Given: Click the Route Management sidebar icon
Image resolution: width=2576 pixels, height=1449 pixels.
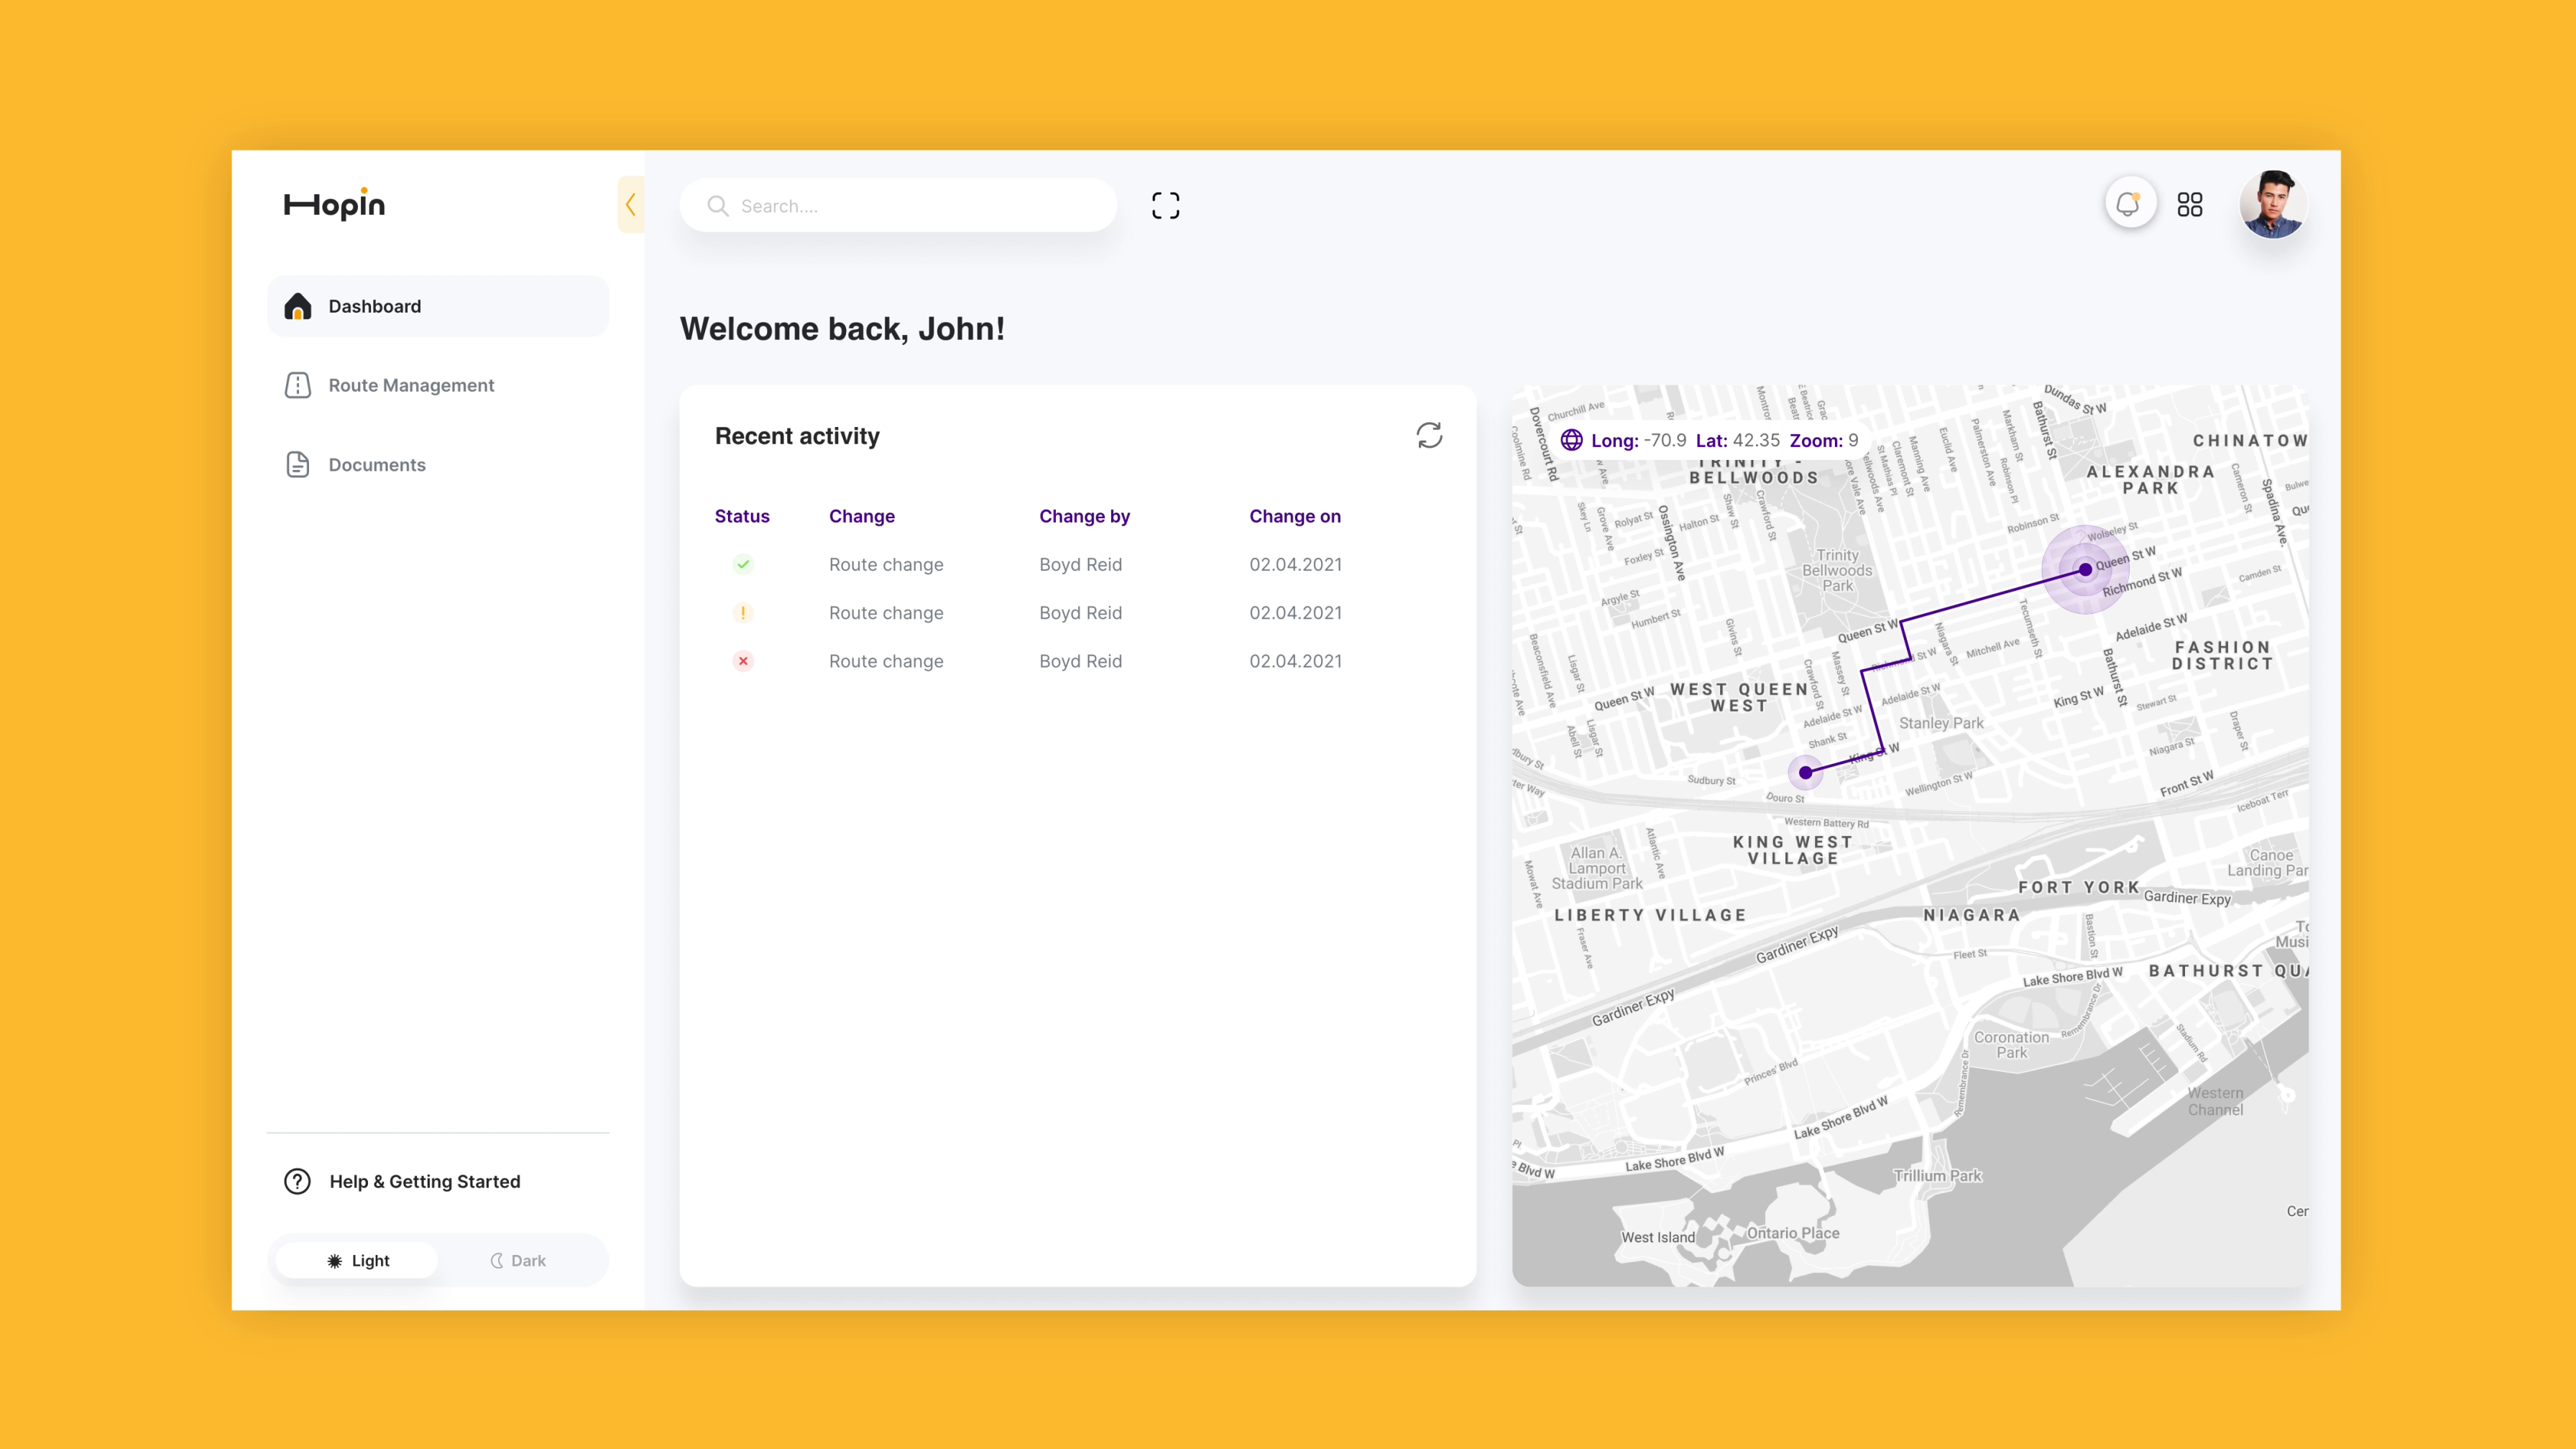Looking at the screenshot, I should (297, 385).
